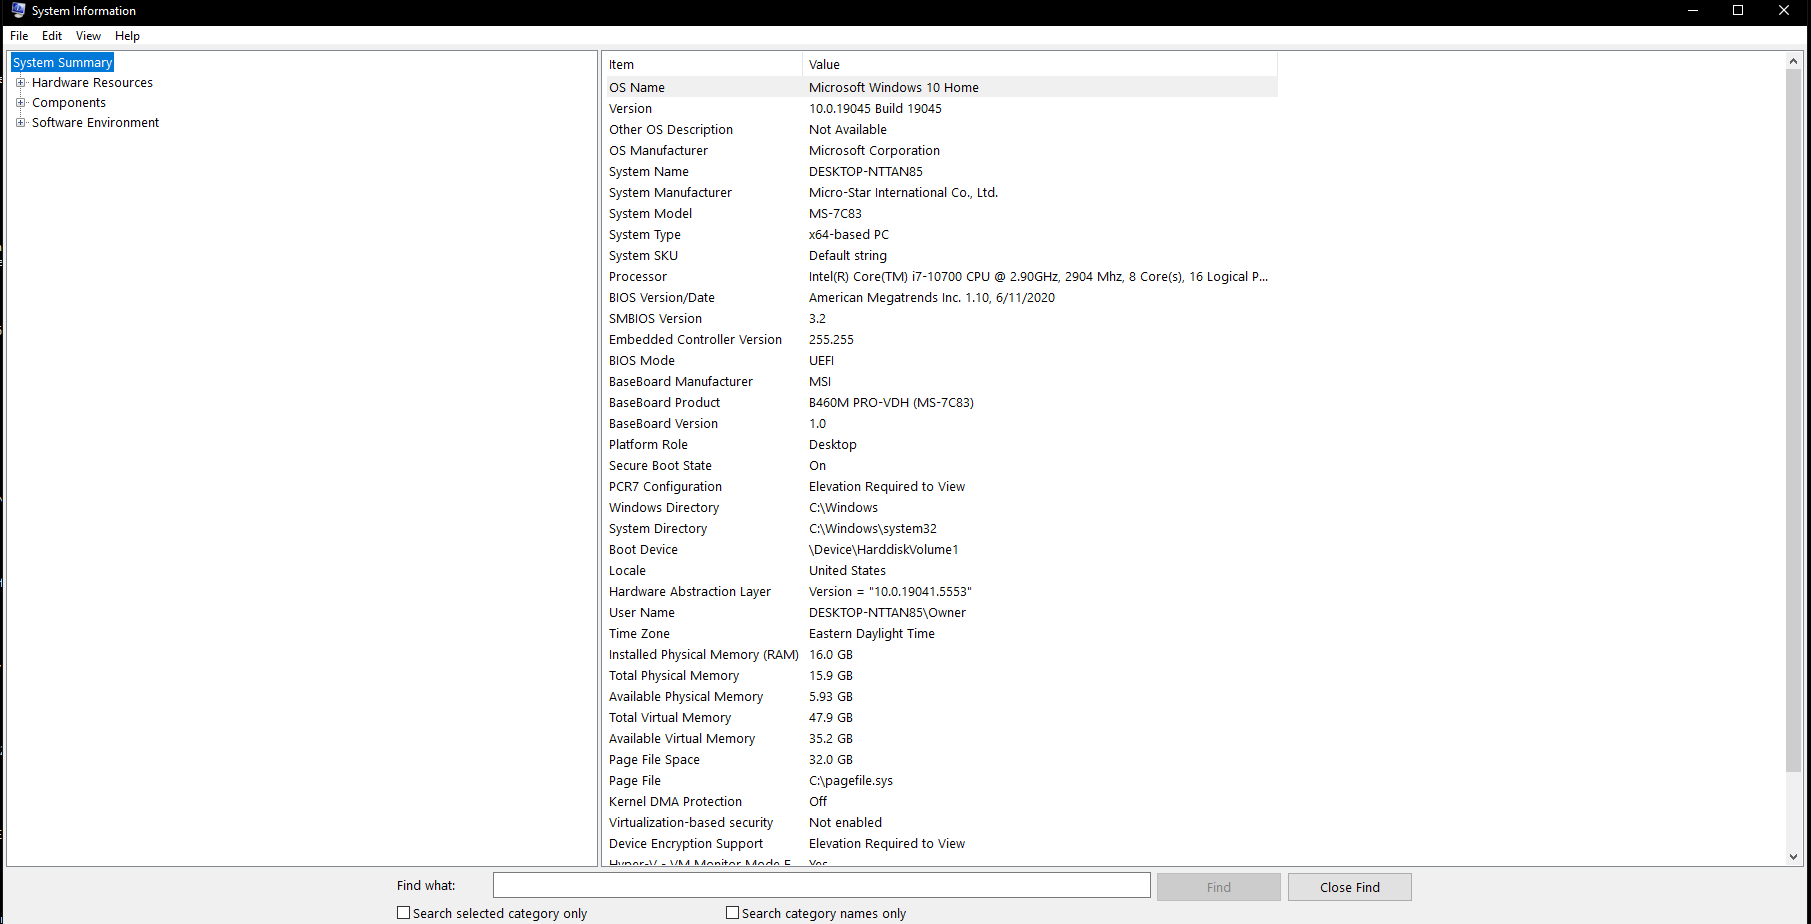
Task: Open the File menu
Action: pos(19,36)
